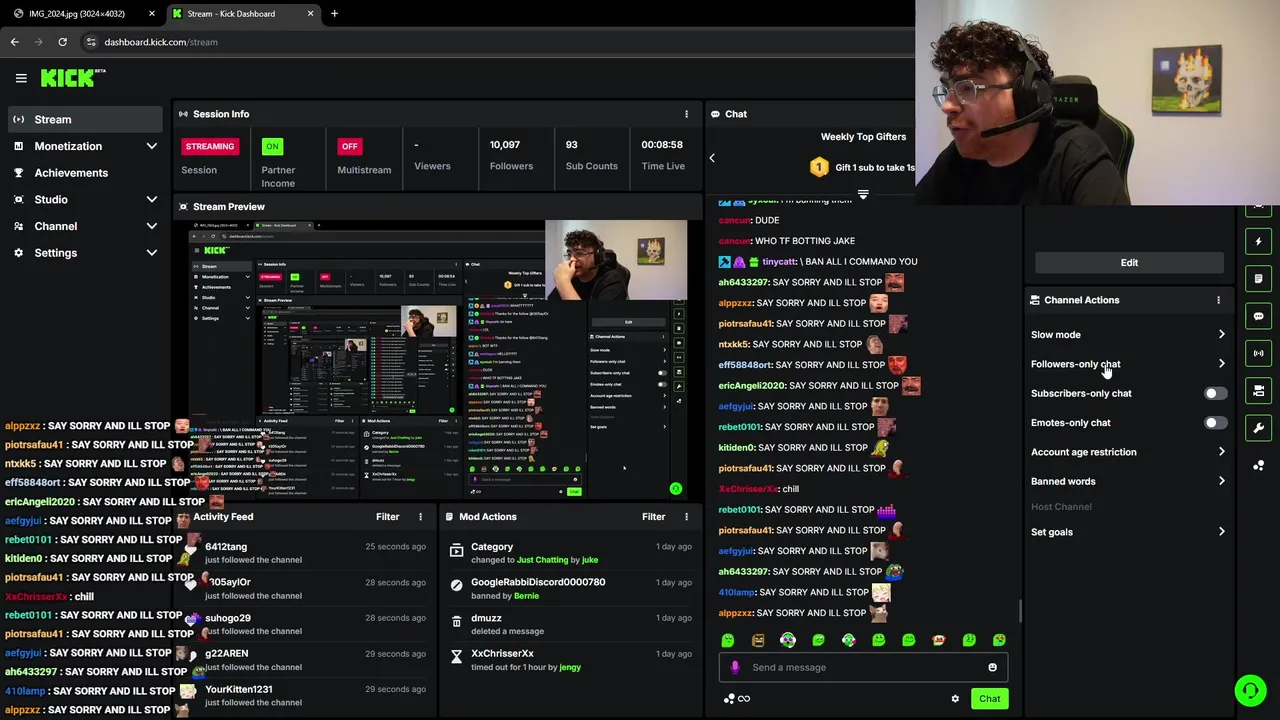Open Slow mode options arrow
The image size is (1280, 720).
click(1221, 335)
